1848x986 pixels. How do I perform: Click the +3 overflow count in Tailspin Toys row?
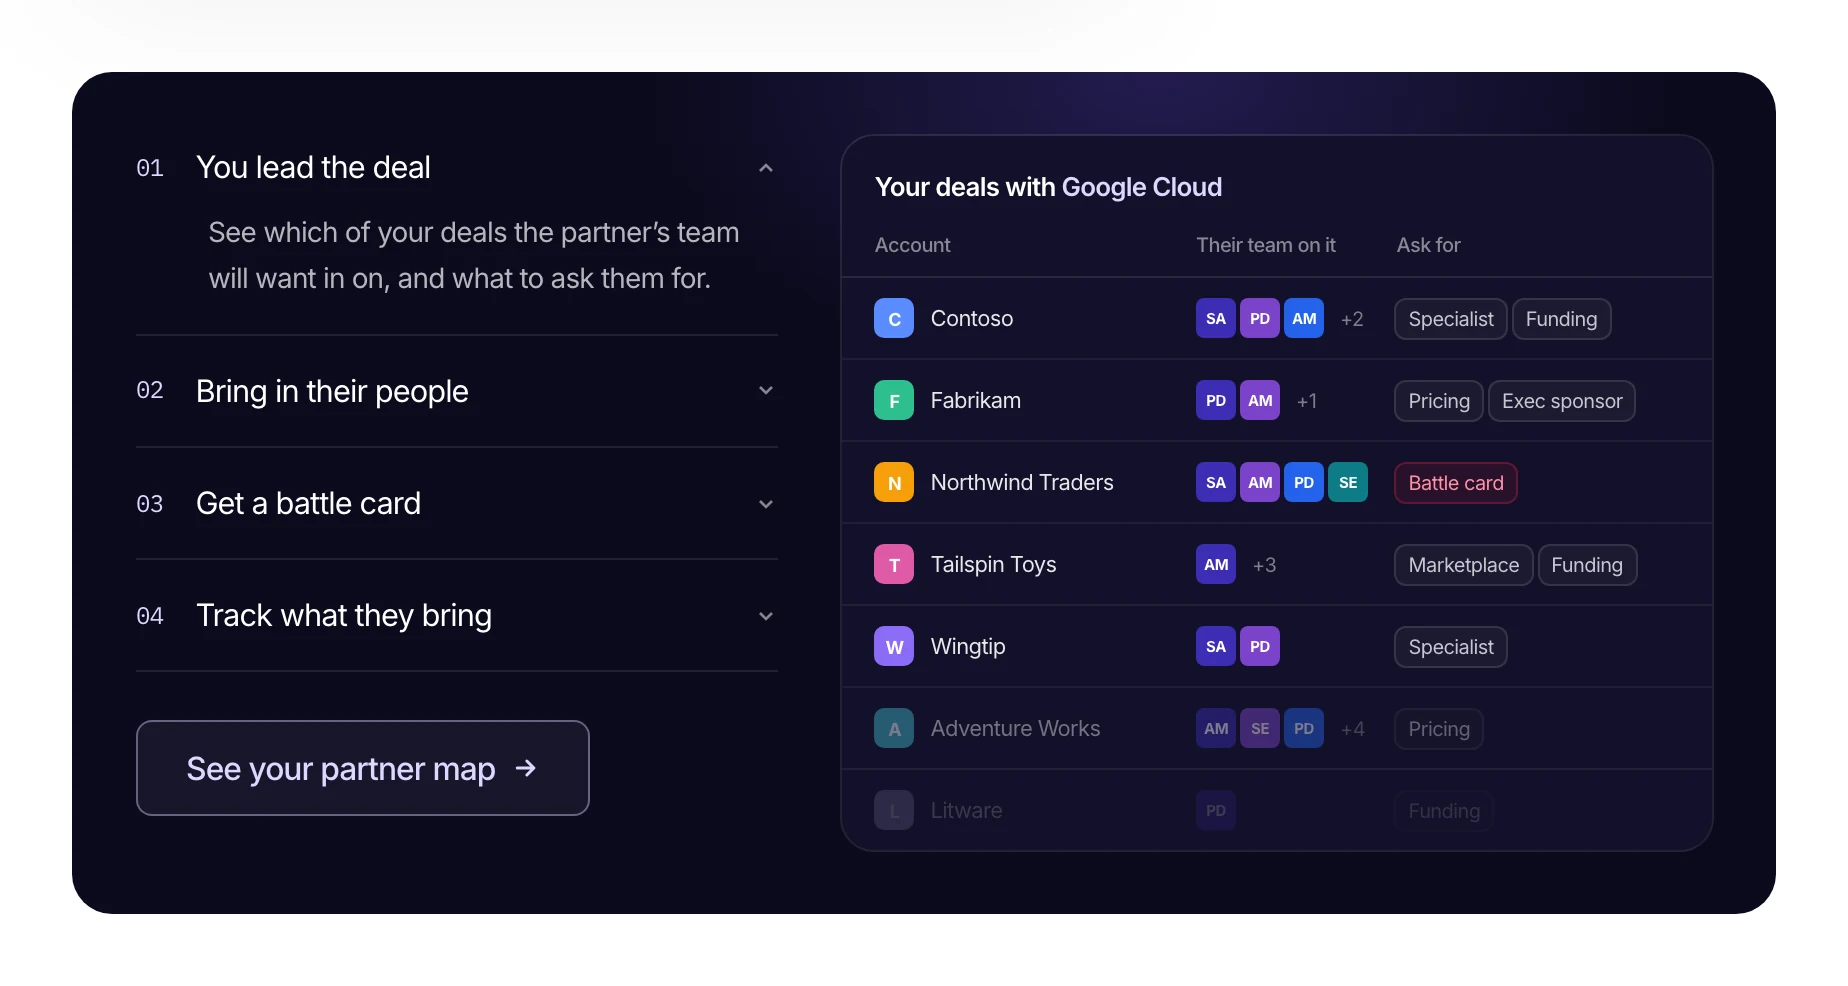point(1264,565)
